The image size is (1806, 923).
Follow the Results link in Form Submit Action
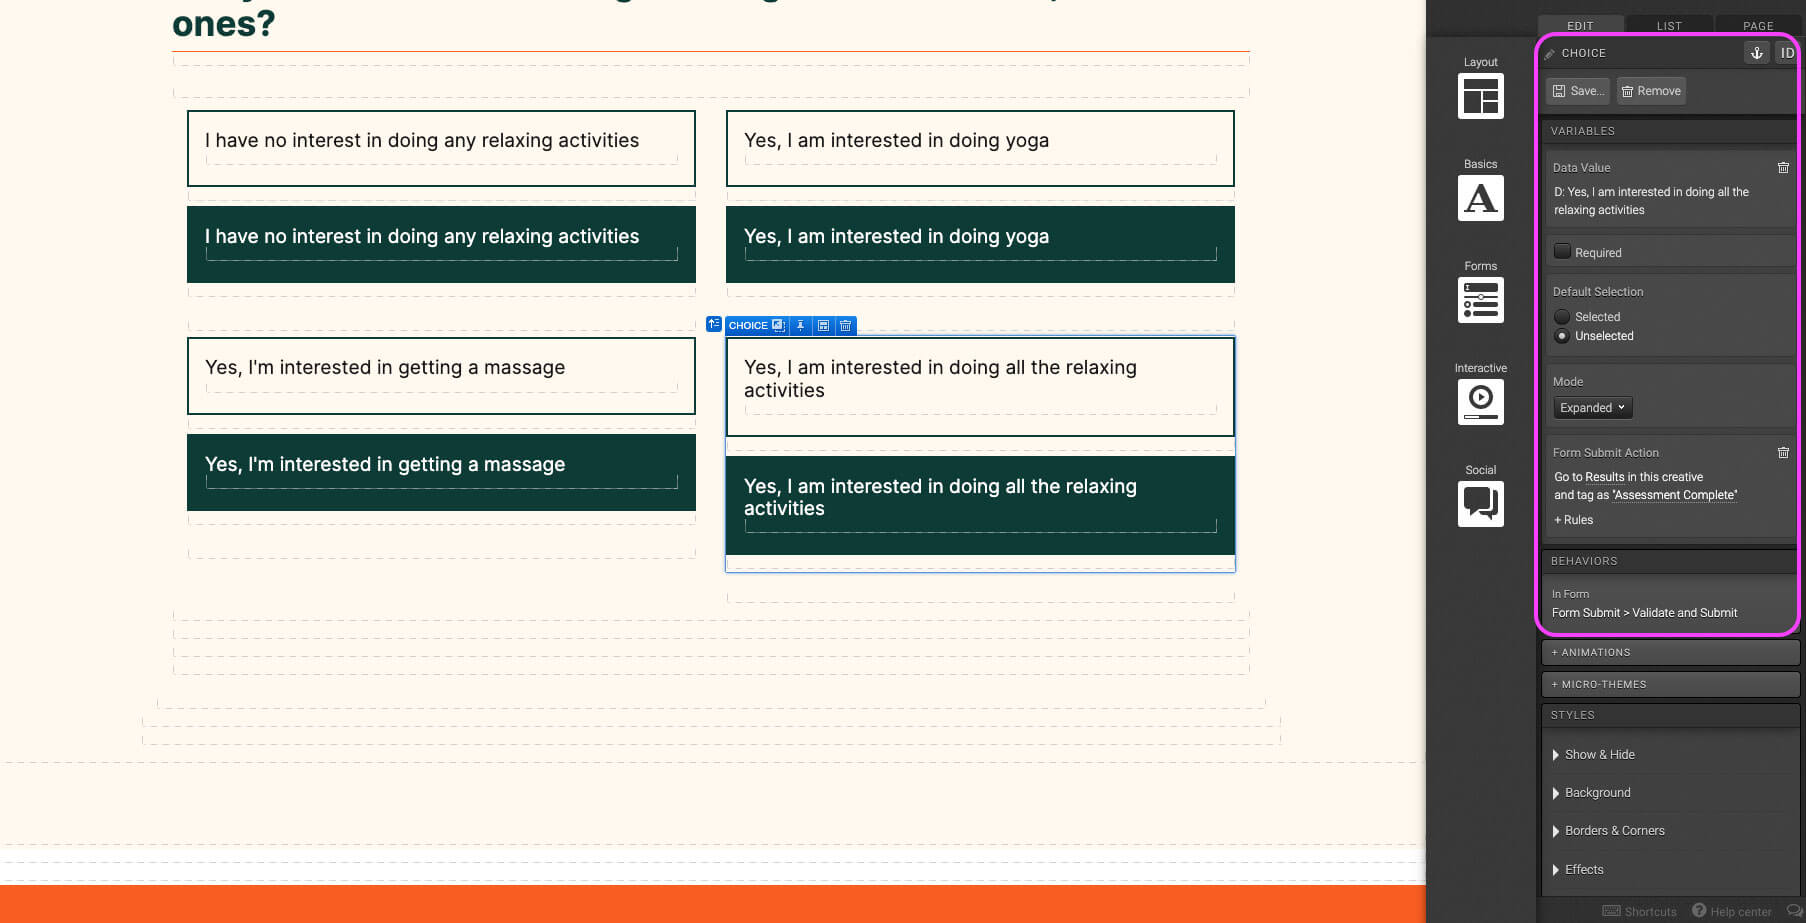1604,478
